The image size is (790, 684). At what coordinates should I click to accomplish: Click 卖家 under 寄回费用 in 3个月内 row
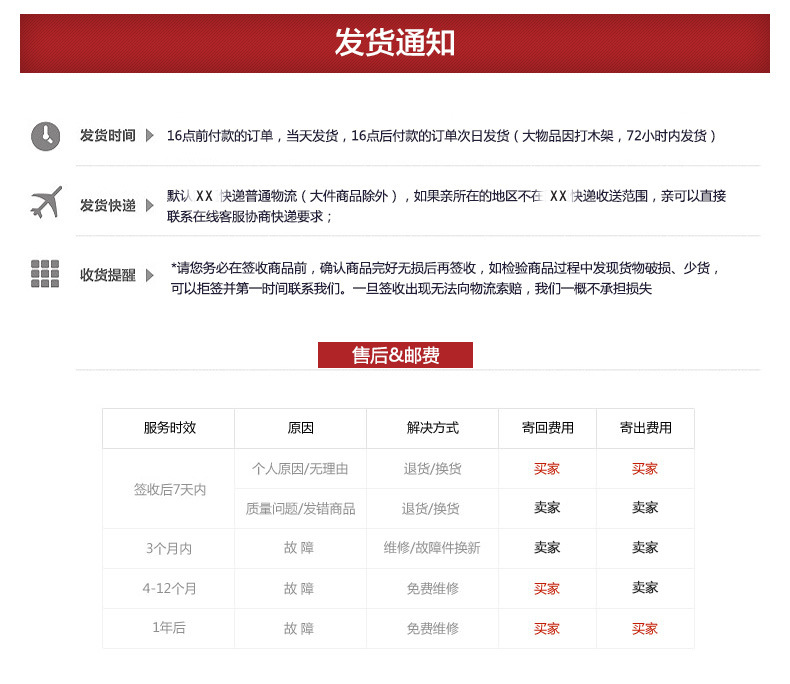tap(547, 548)
